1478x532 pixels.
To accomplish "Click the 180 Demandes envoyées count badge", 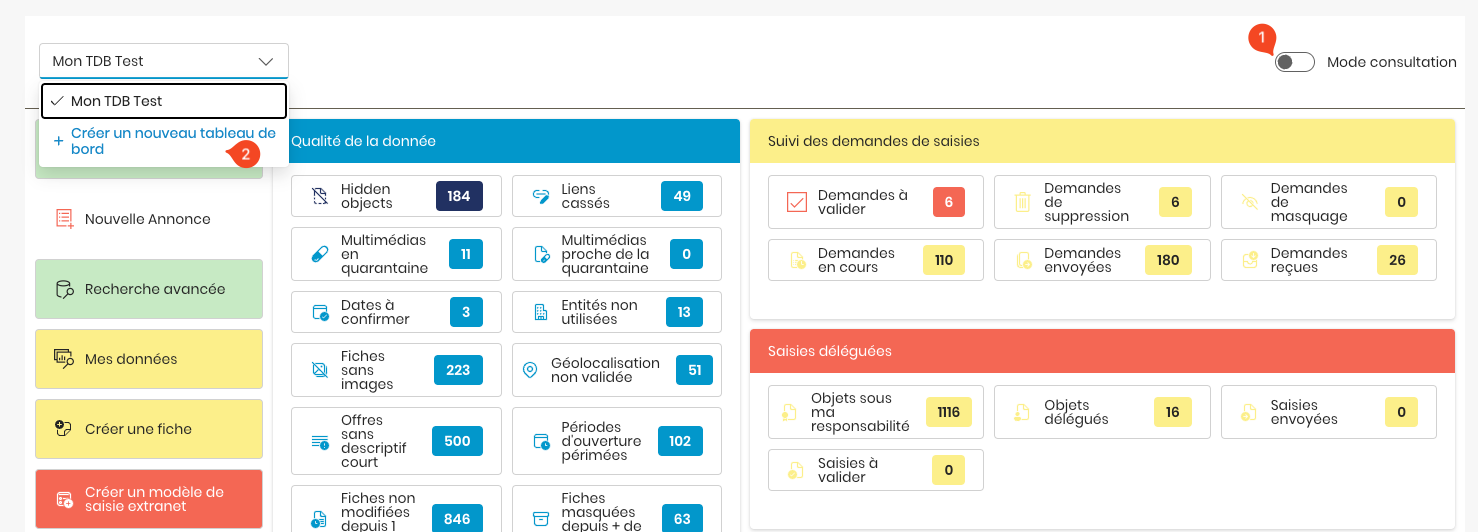I will click(x=1168, y=260).
